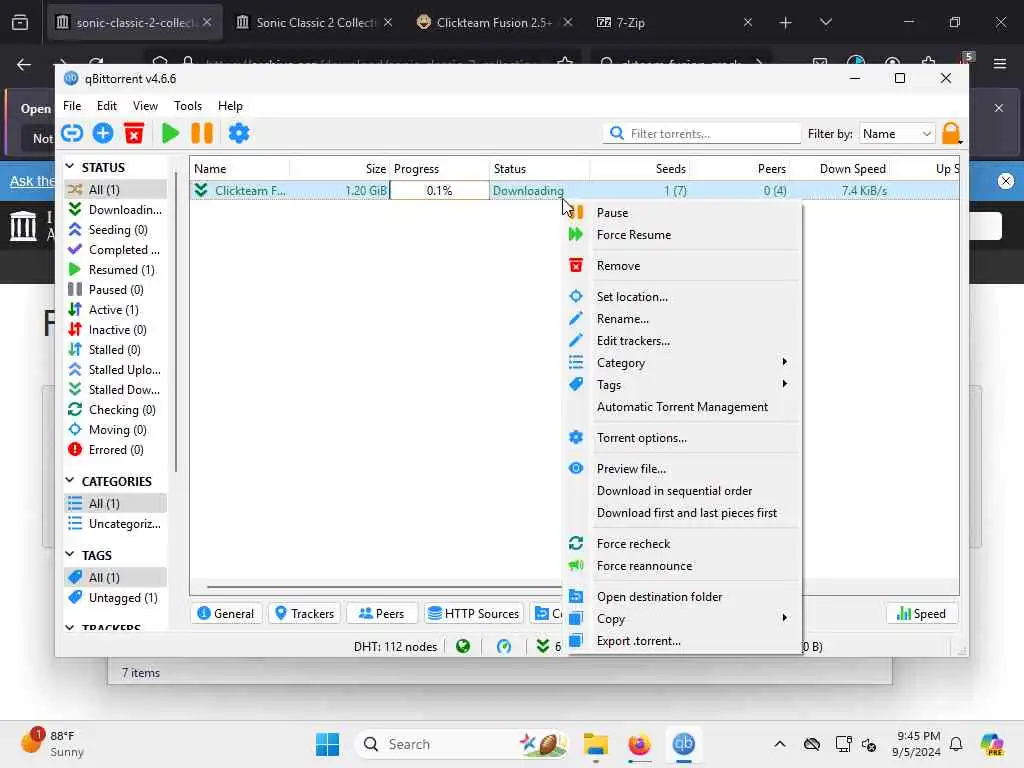
Task: Expand the Copy submenu in context menu
Action: [x=683, y=618]
